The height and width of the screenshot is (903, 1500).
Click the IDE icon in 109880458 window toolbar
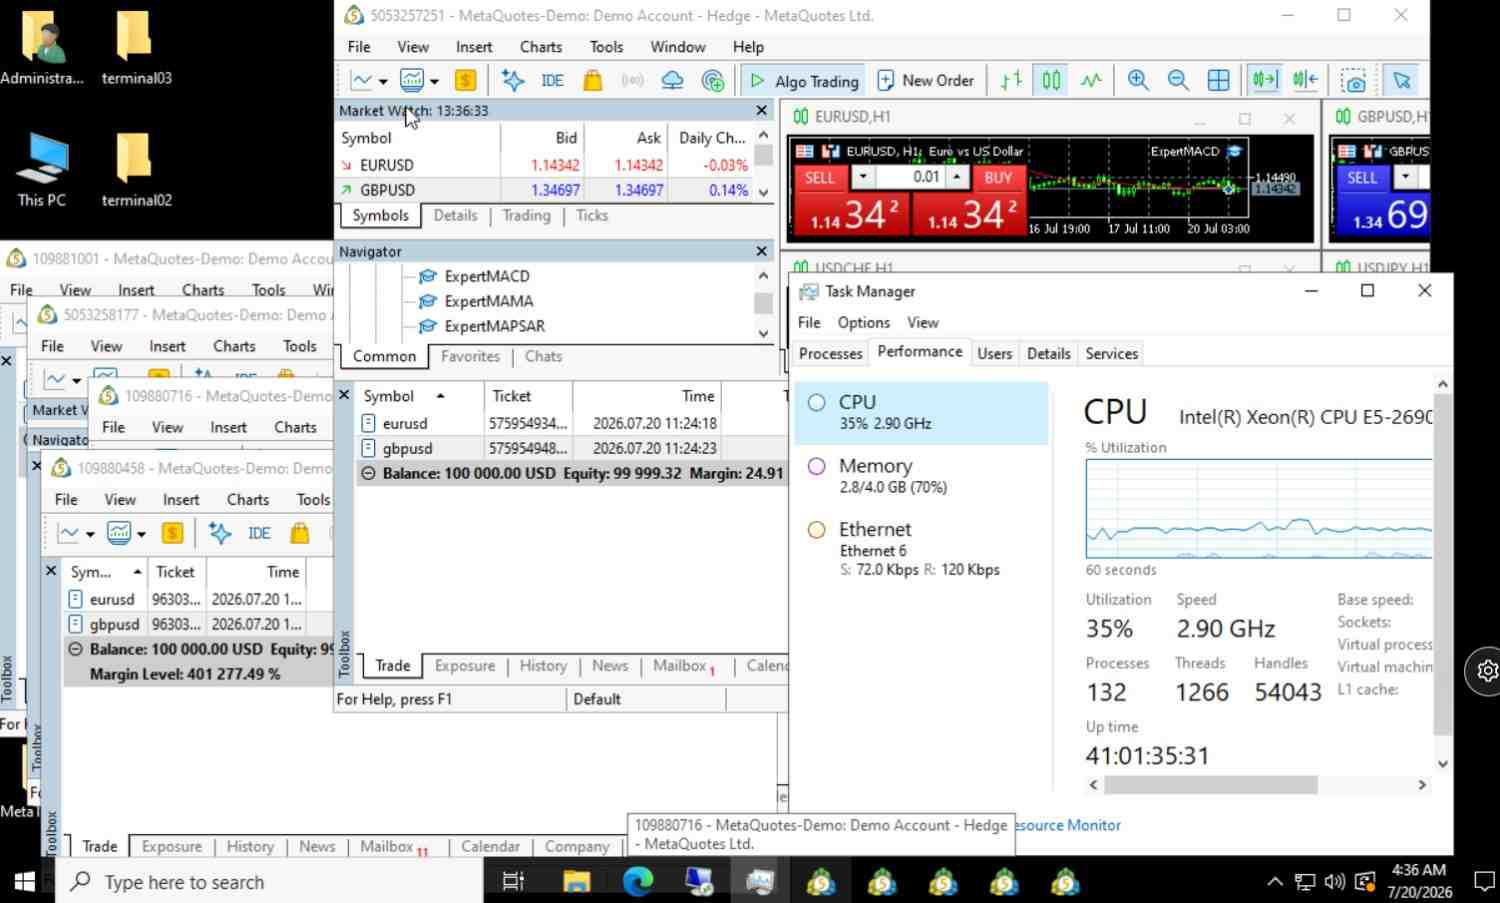(x=259, y=534)
